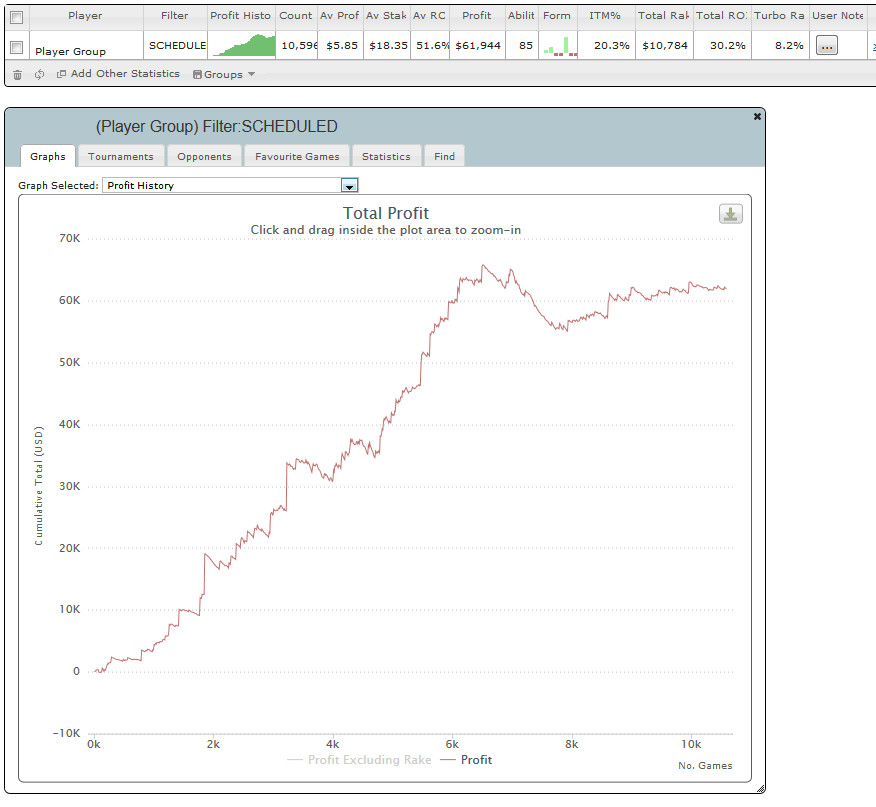Sort by the Profit column header

pos(477,16)
